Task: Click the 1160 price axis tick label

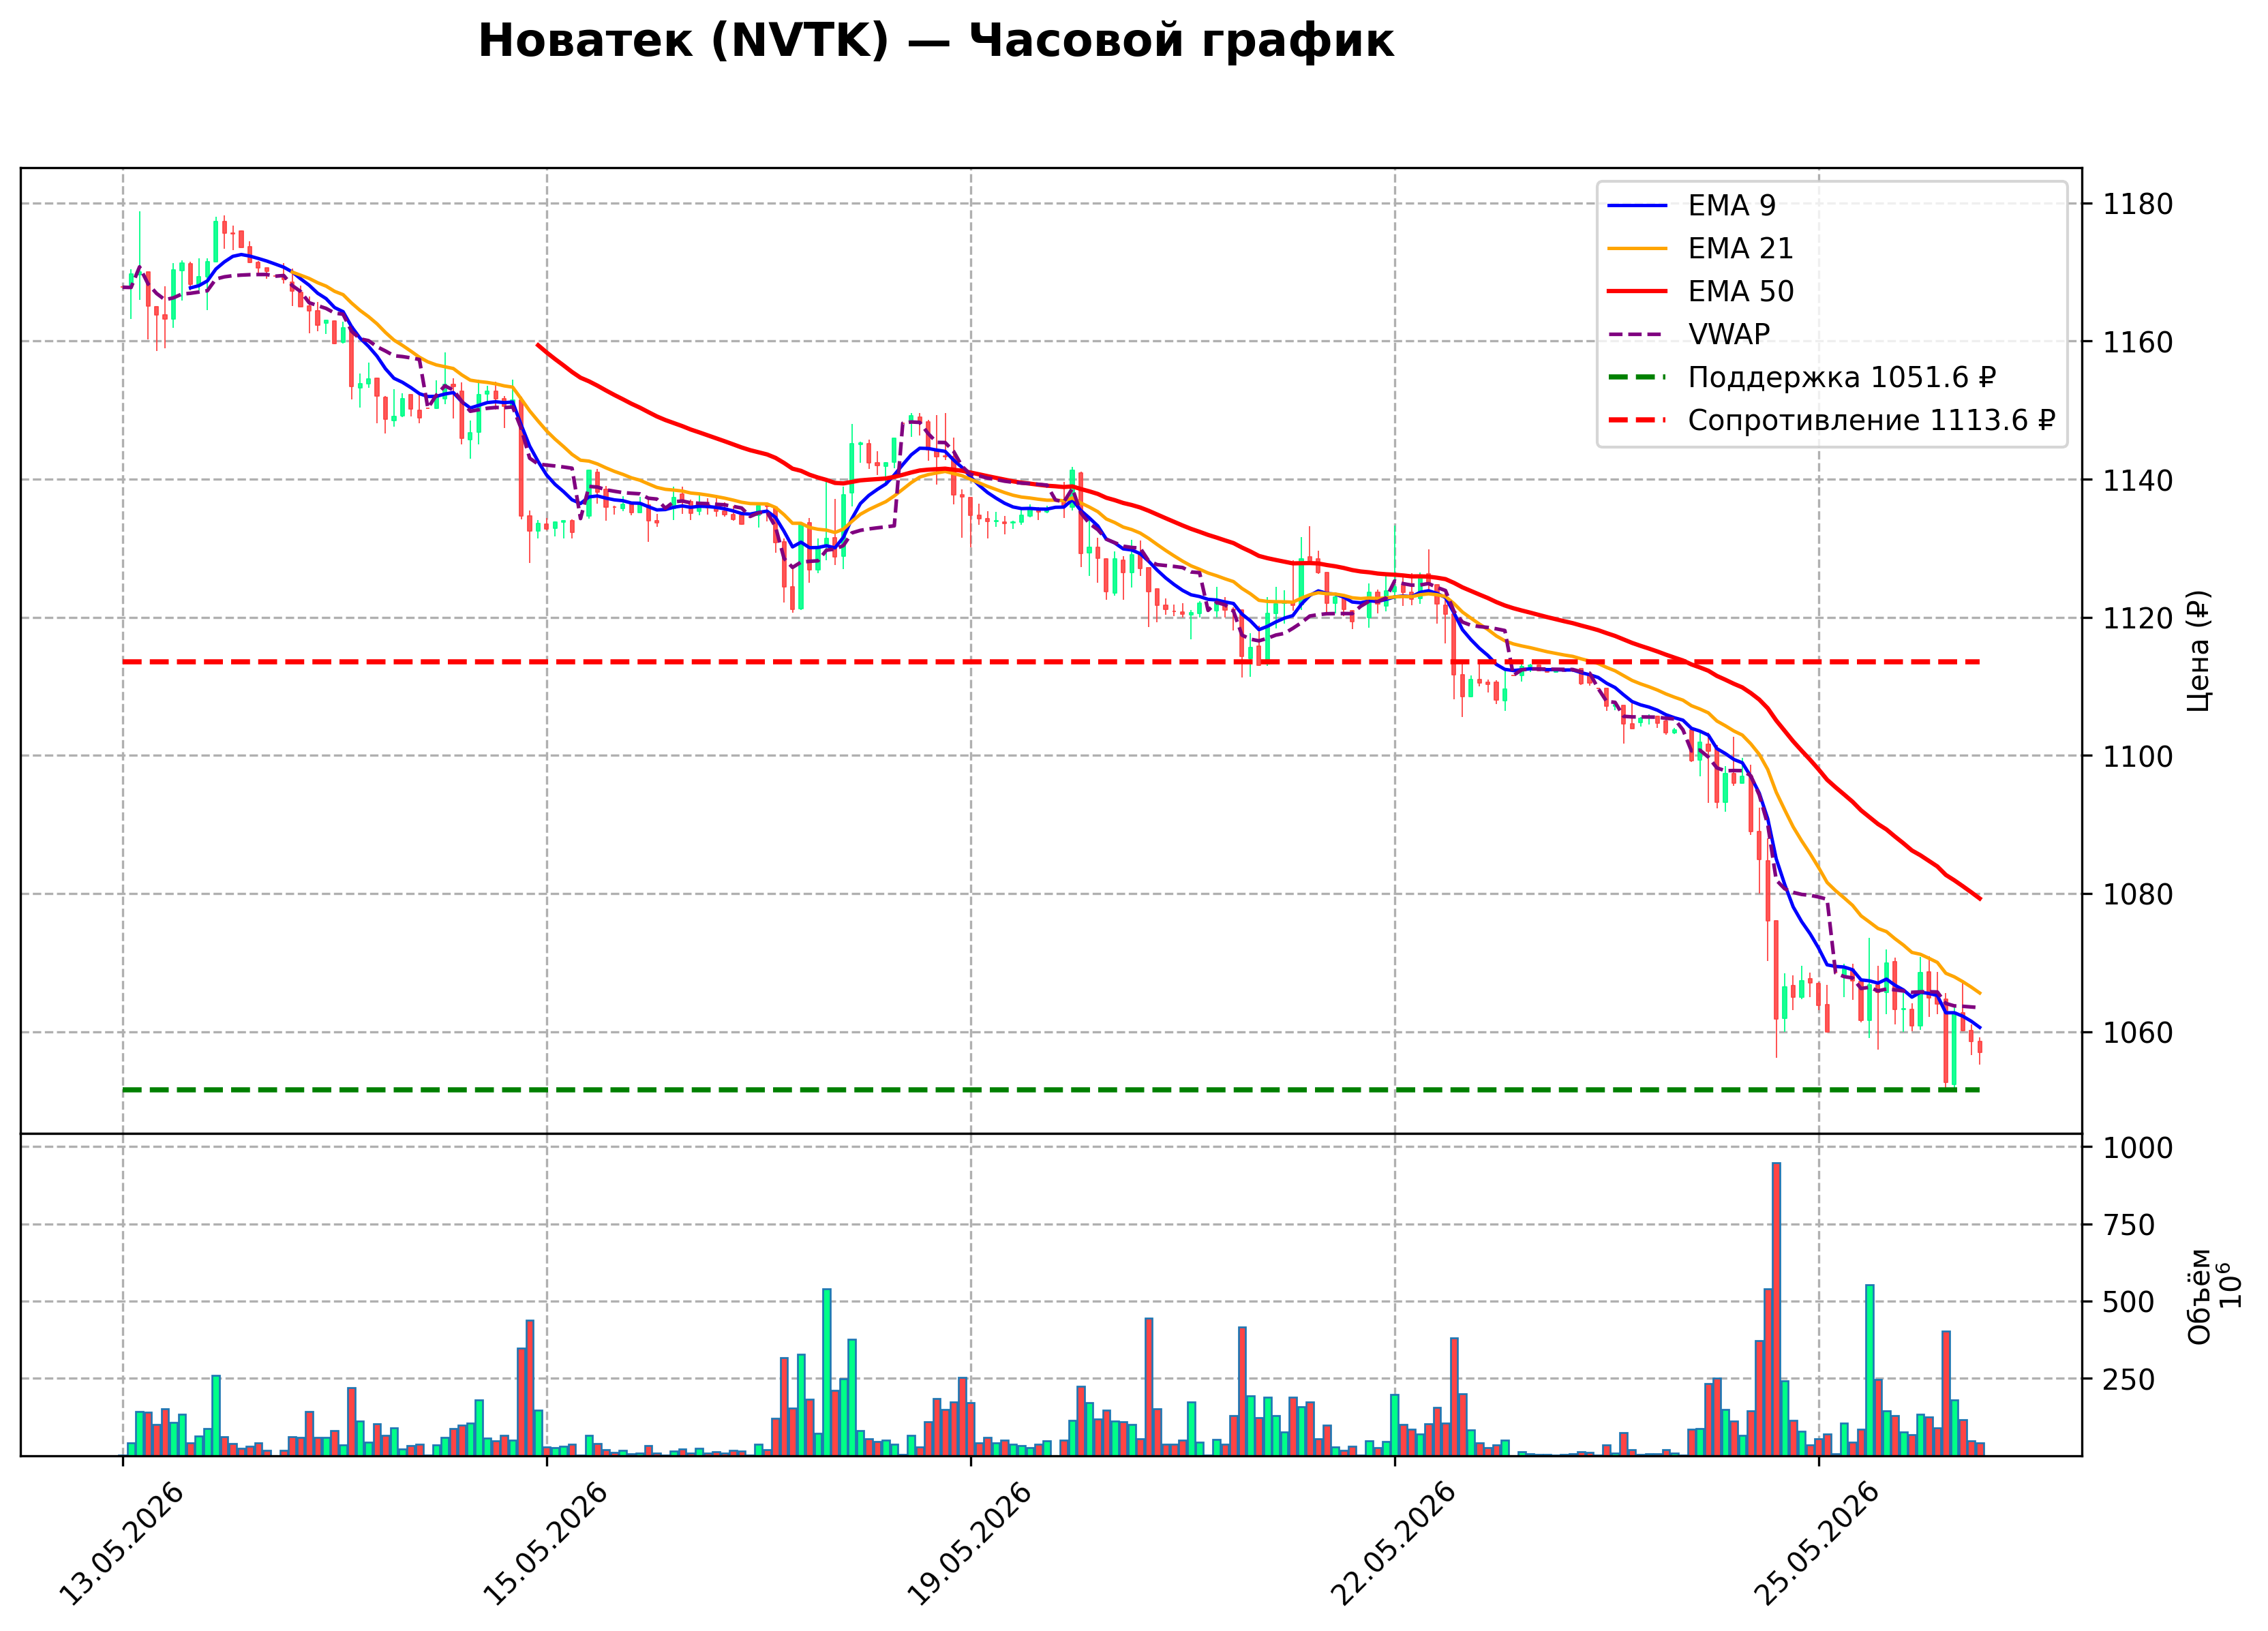Action: [x=2138, y=342]
